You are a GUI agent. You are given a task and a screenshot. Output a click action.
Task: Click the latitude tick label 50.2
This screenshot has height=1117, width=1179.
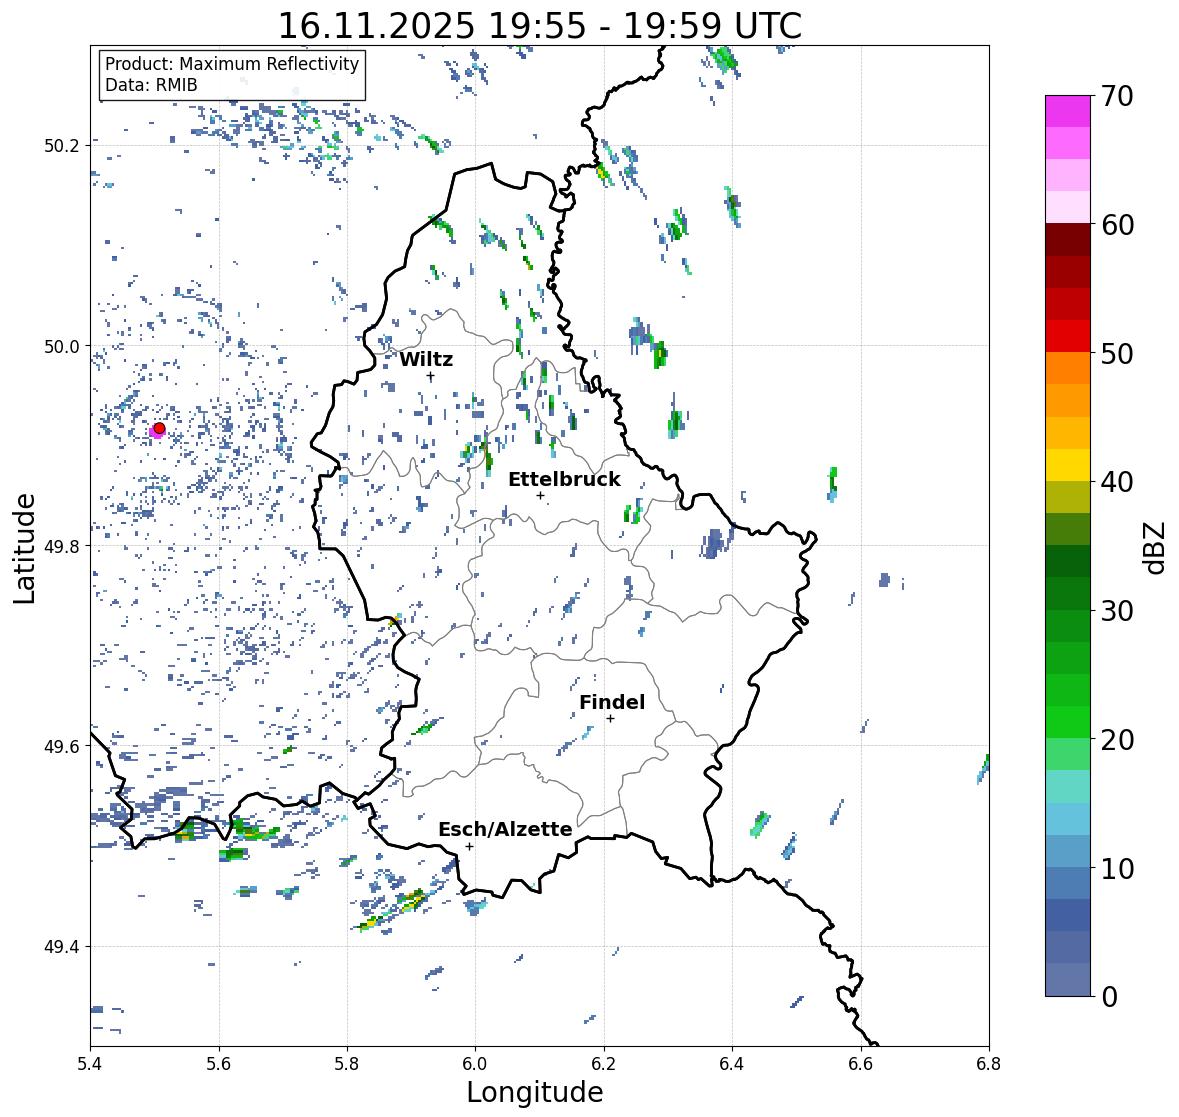pos(62,145)
